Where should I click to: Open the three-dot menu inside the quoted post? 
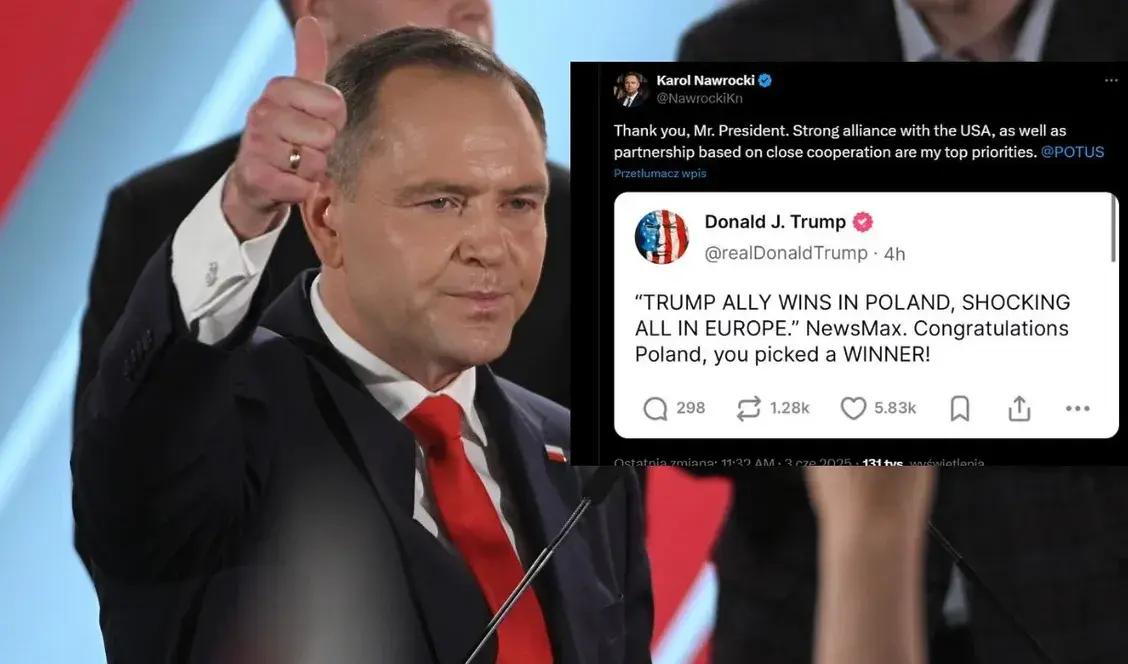tap(1077, 409)
